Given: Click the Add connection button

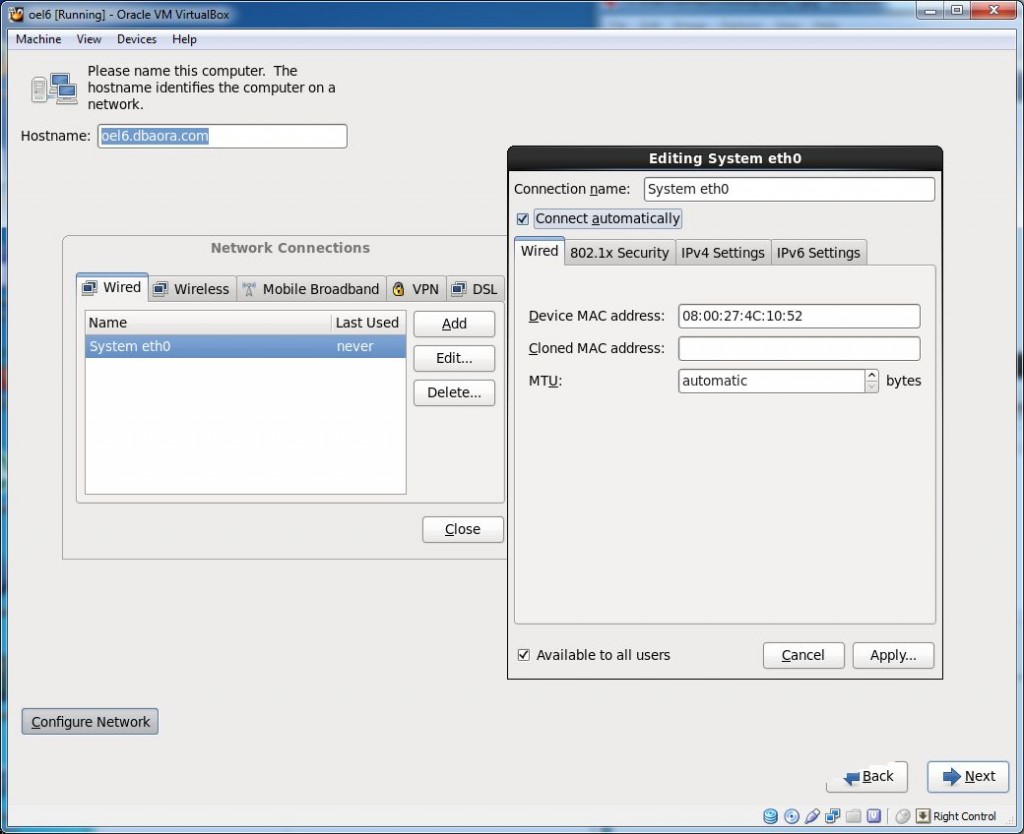Looking at the screenshot, I should tap(454, 324).
